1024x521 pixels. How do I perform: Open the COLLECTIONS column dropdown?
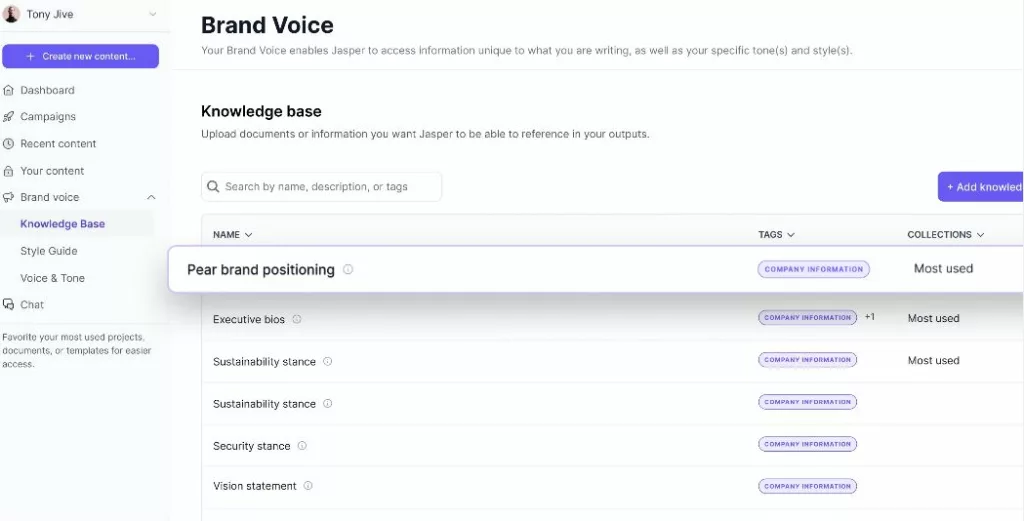(980, 235)
